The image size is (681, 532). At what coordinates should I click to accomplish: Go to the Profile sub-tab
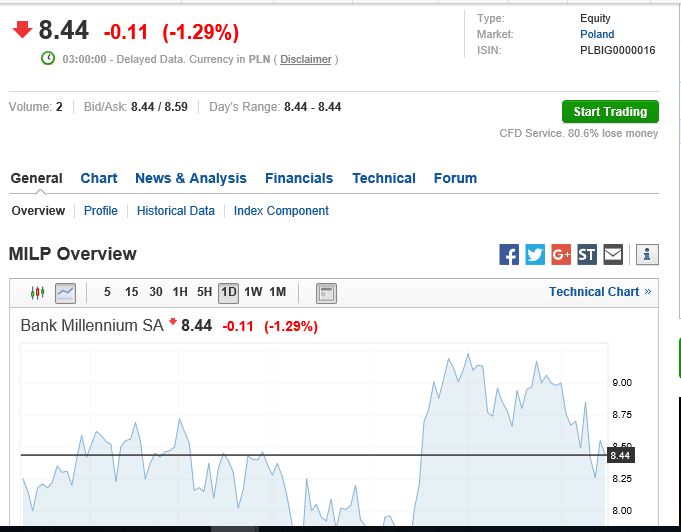101,211
